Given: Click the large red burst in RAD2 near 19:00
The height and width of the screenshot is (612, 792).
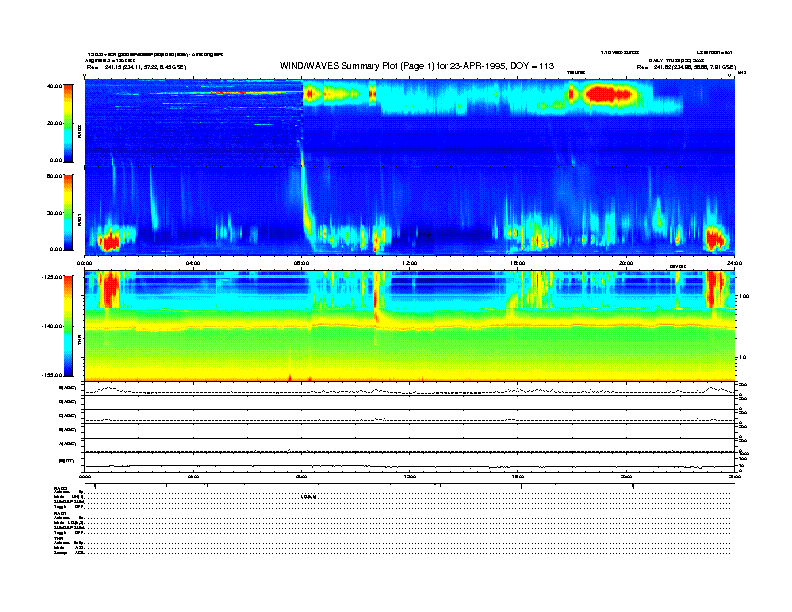Looking at the screenshot, I should [608, 94].
